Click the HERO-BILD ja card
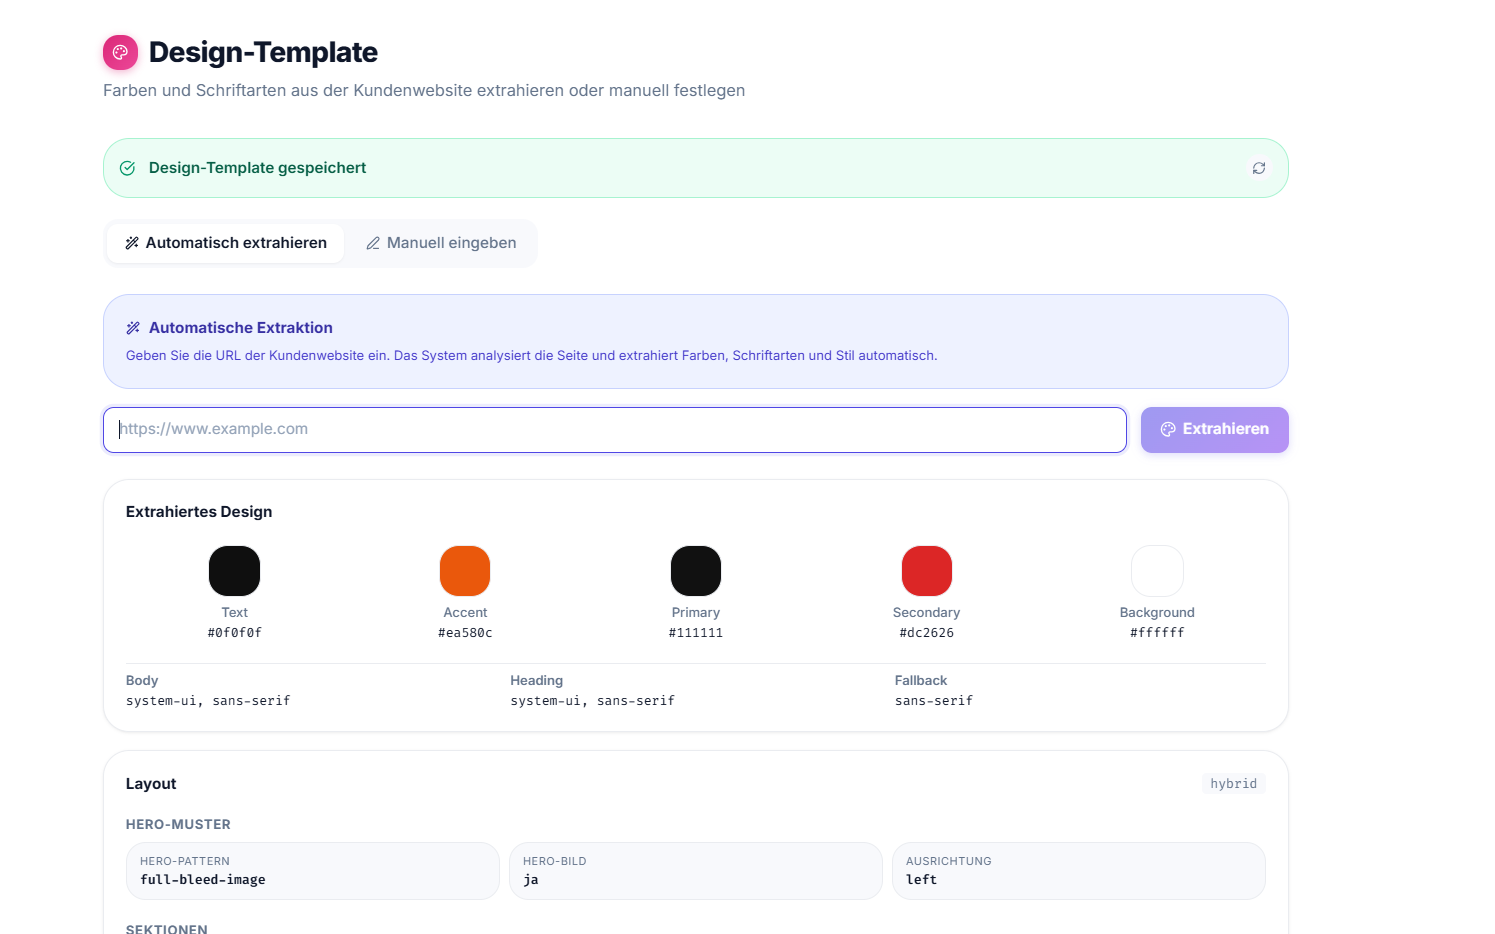1495x934 pixels. point(696,871)
